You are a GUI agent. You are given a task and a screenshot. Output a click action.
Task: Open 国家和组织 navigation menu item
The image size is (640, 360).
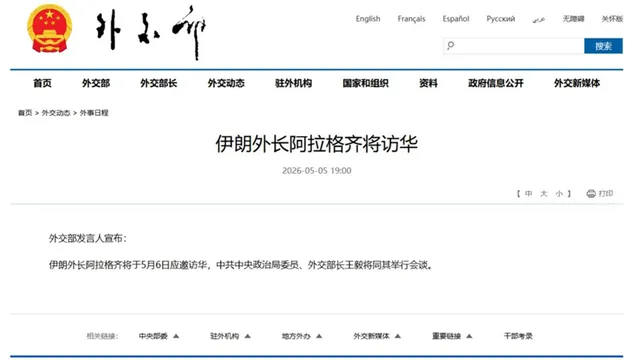tap(365, 83)
